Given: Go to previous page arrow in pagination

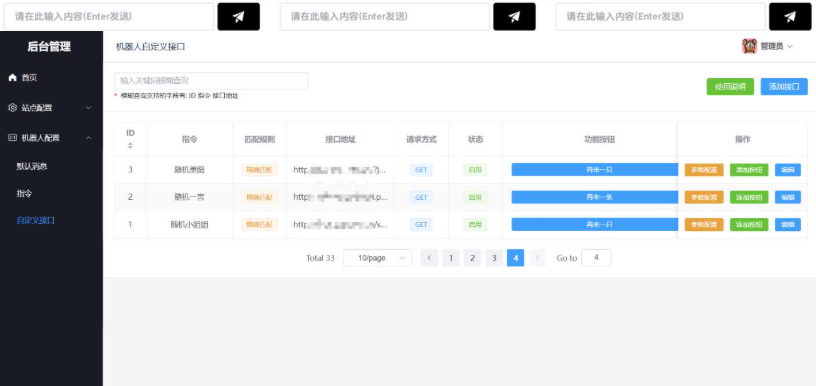Looking at the screenshot, I should (x=429, y=258).
